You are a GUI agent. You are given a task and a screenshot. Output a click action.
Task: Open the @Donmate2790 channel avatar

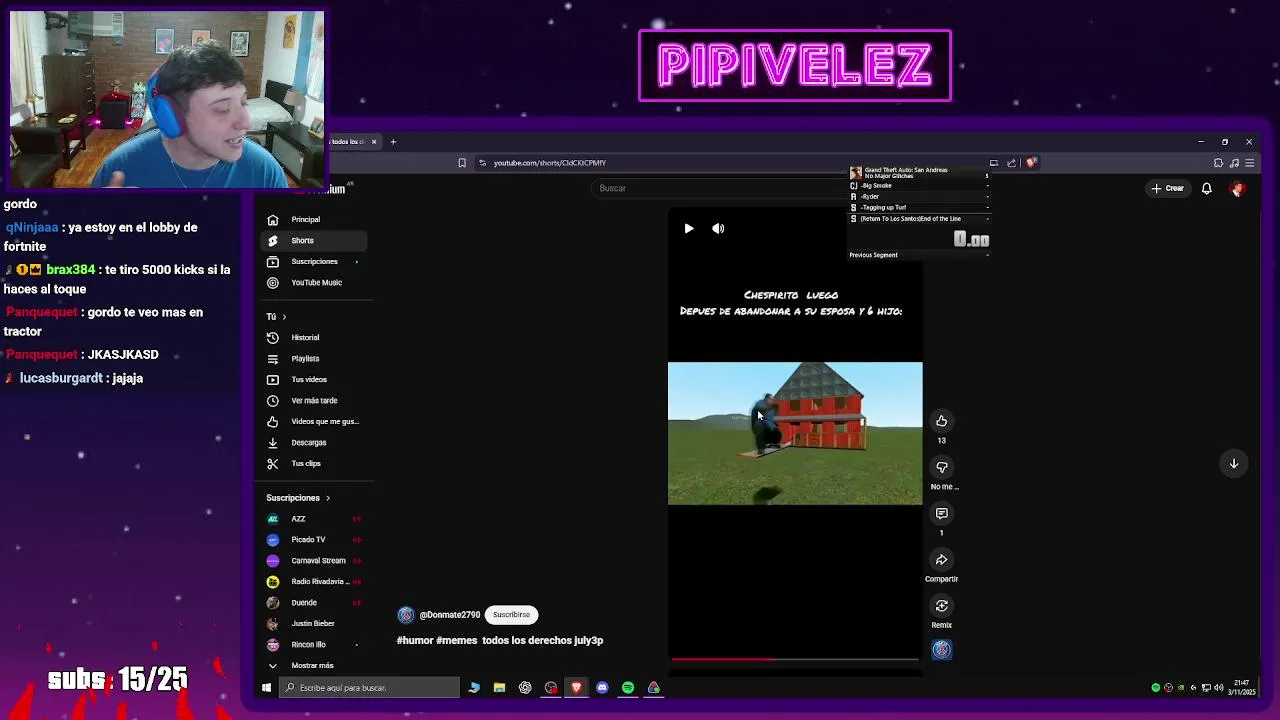click(x=406, y=615)
